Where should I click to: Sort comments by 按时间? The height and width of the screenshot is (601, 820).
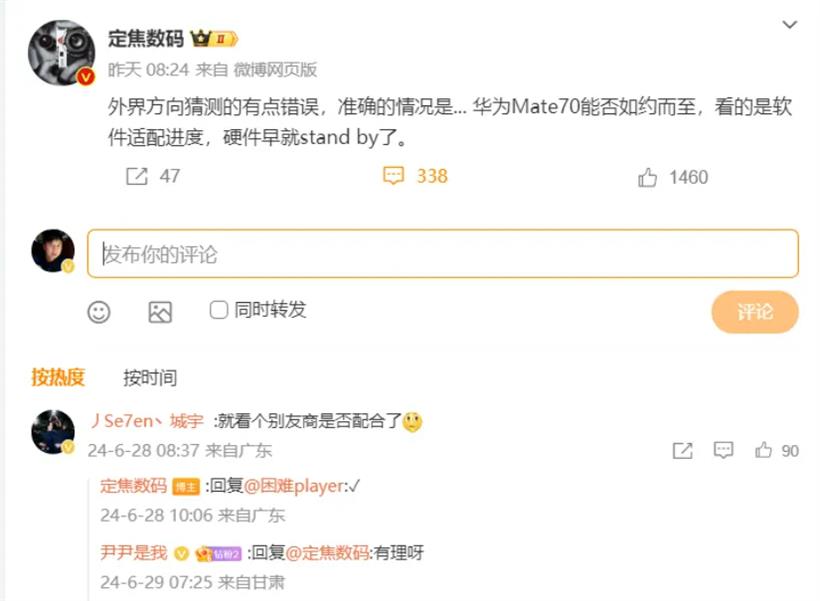[150, 378]
